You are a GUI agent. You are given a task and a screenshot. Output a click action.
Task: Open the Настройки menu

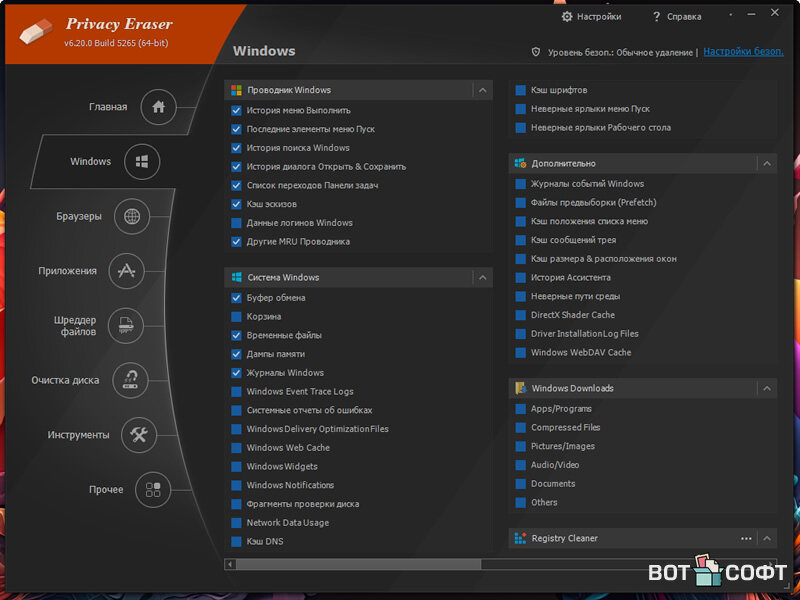click(592, 17)
